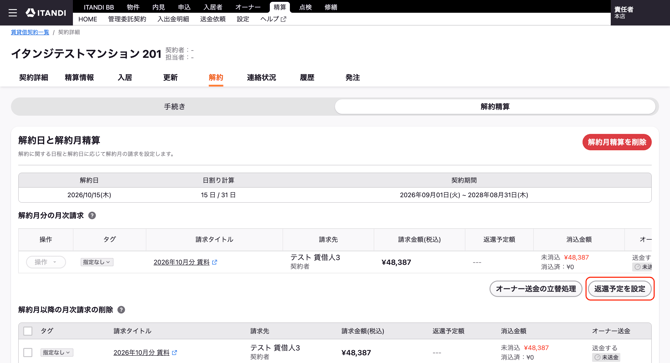Viewport: 670px width, 363px height.
Task: Open 物件 top menu
Action: coord(133,7)
